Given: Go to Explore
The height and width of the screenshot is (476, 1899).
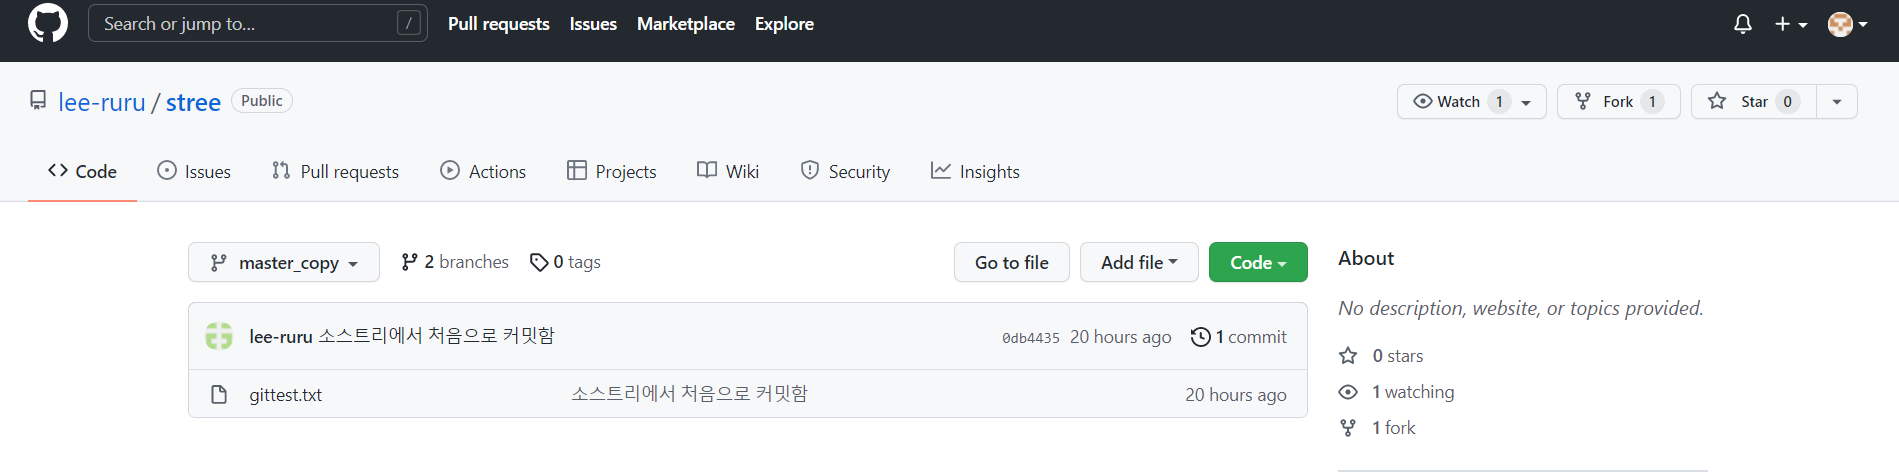Looking at the screenshot, I should (x=784, y=23).
